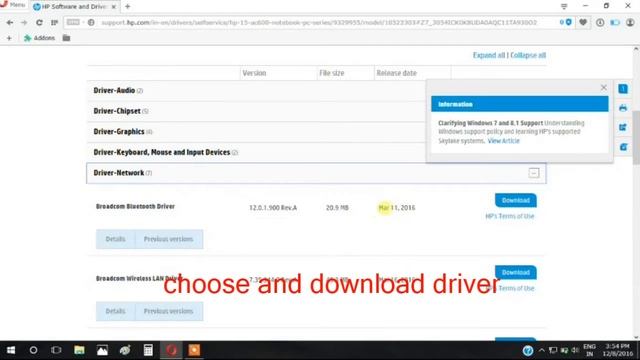Screen dimensions: 640x360
Task: Open the orange app icon in taskbar
Action: tap(194, 350)
